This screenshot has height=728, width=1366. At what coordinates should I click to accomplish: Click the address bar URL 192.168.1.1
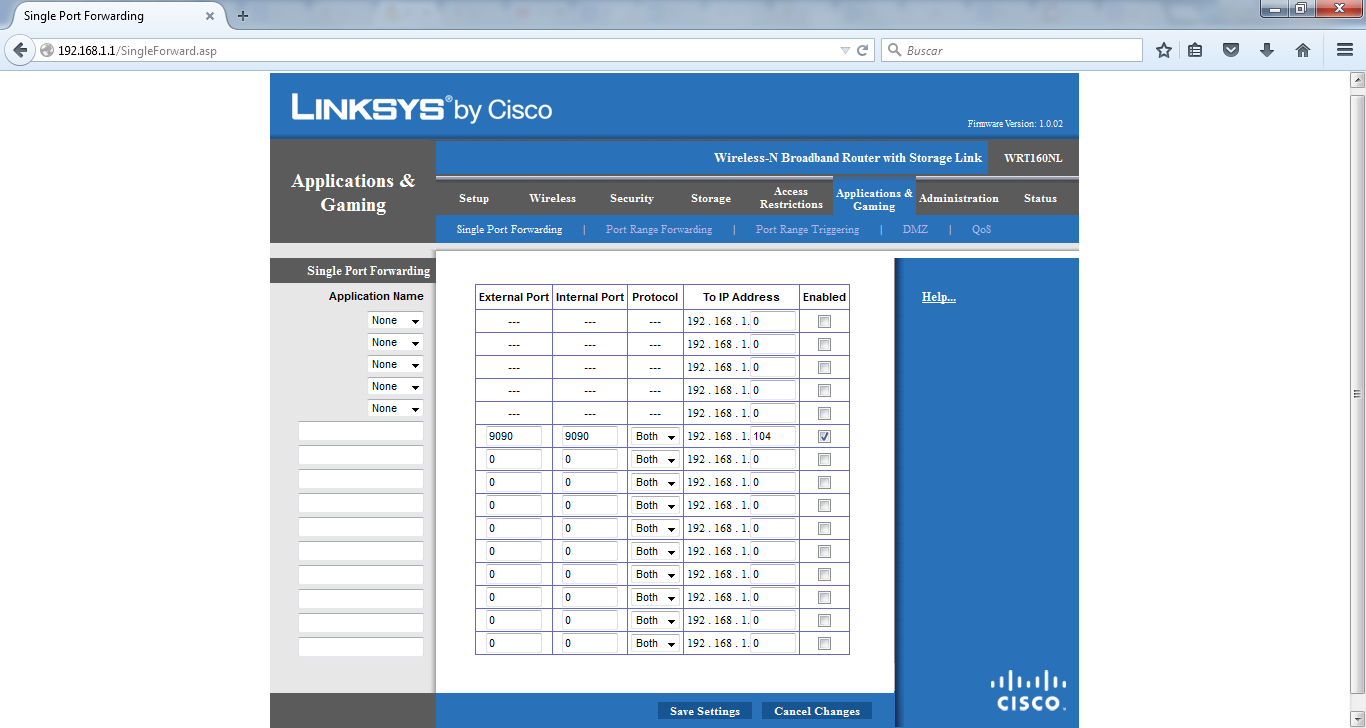coord(138,50)
